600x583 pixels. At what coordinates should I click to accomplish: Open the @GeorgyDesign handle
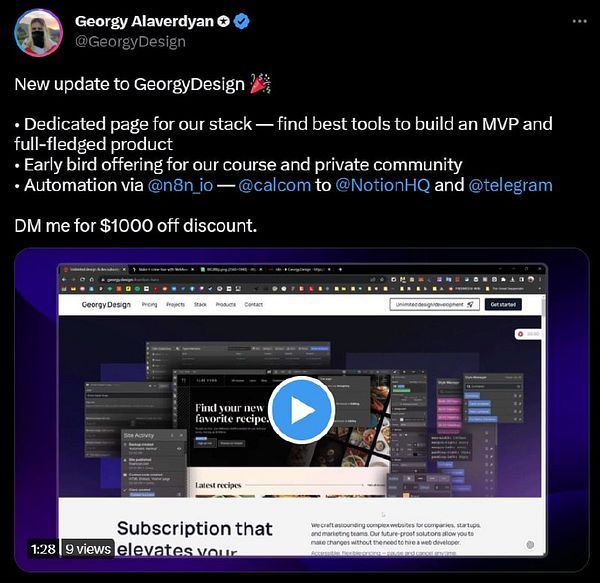click(130, 41)
